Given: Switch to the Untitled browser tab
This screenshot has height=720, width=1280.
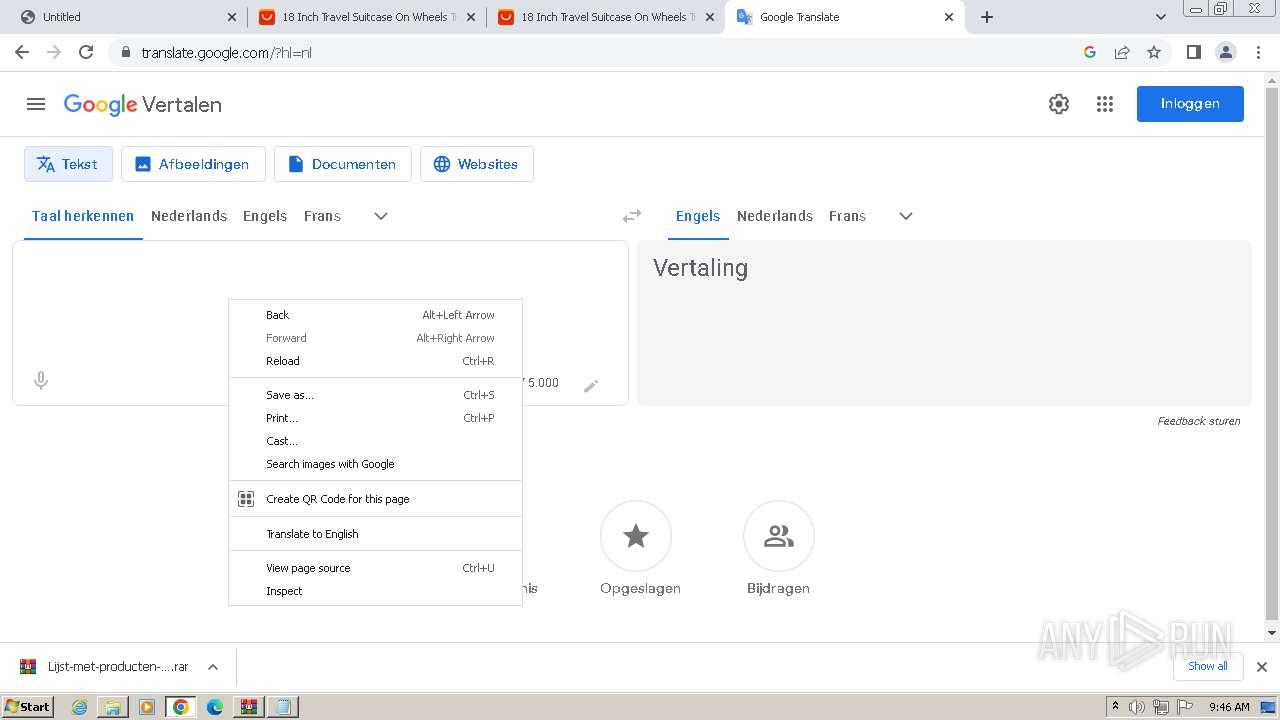Looking at the screenshot, I should point(124,17).
